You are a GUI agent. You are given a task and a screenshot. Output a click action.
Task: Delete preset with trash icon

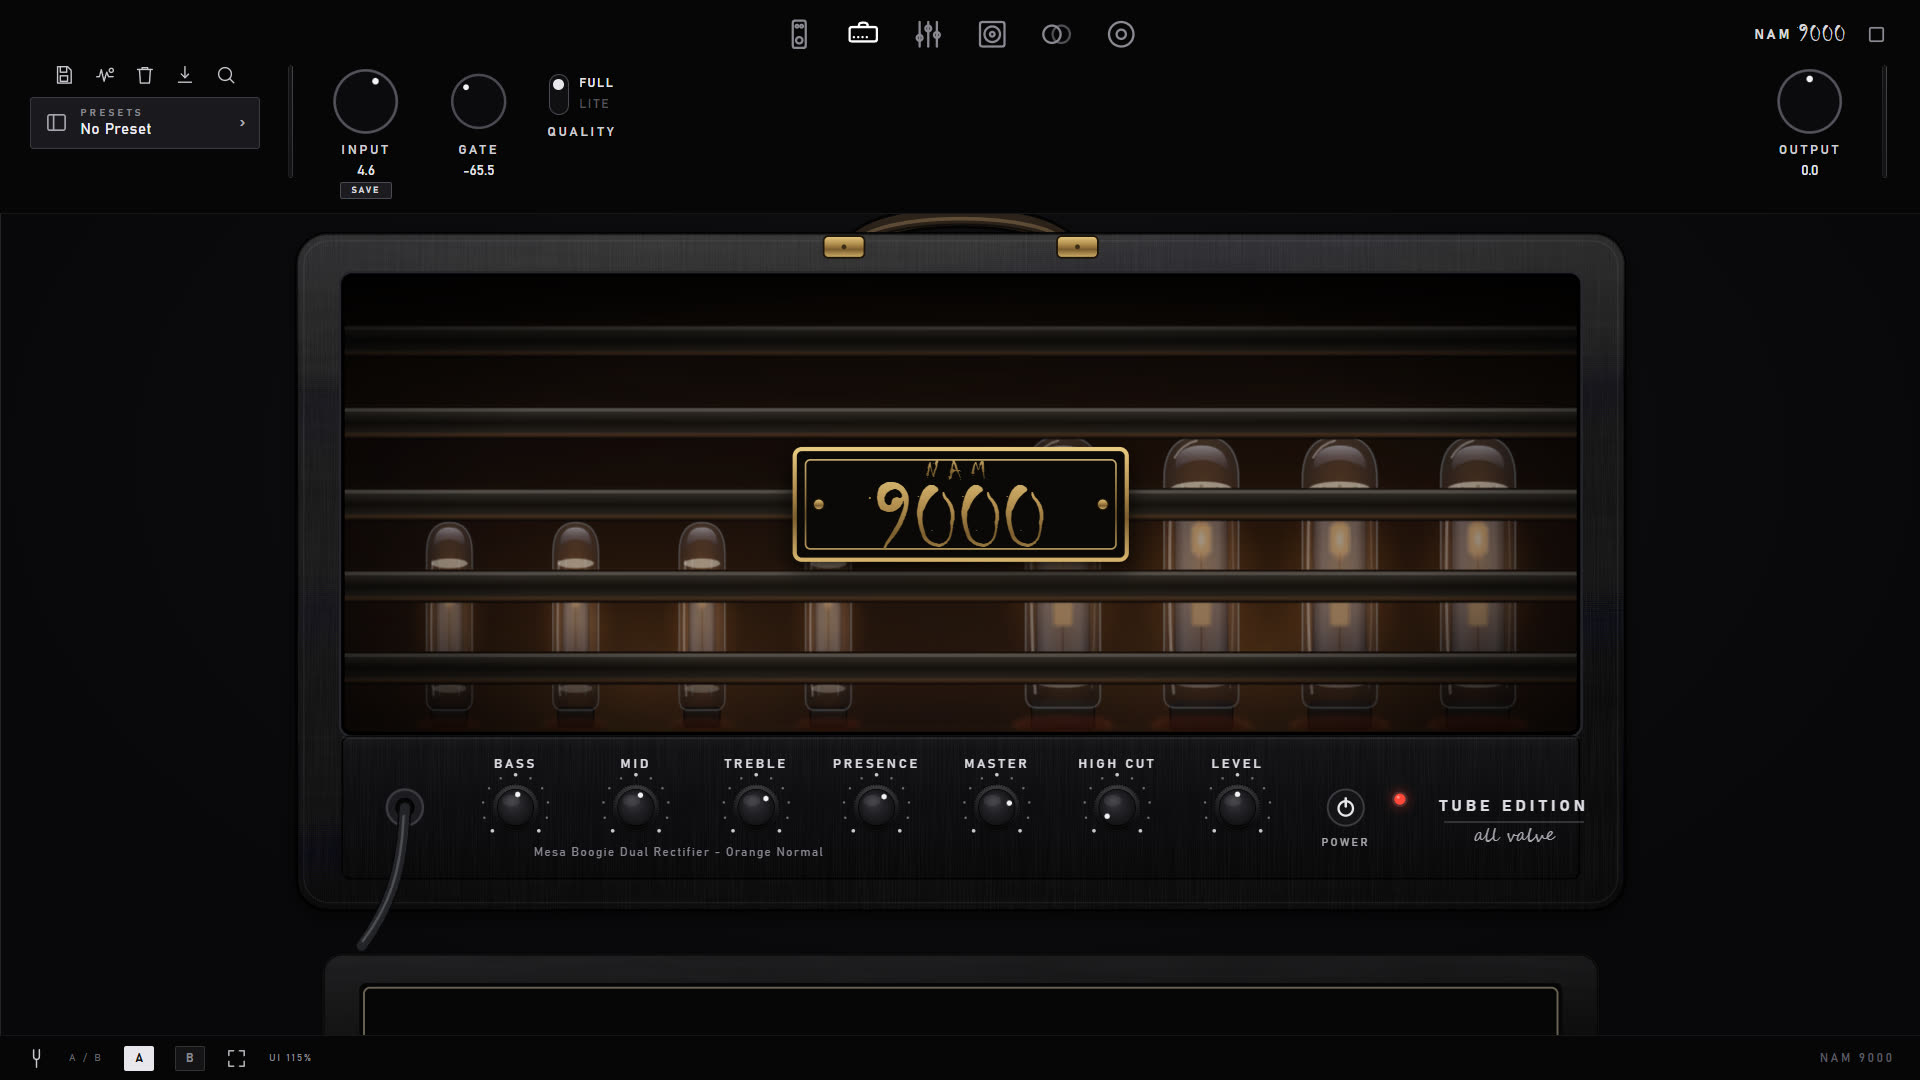(145, 75)
